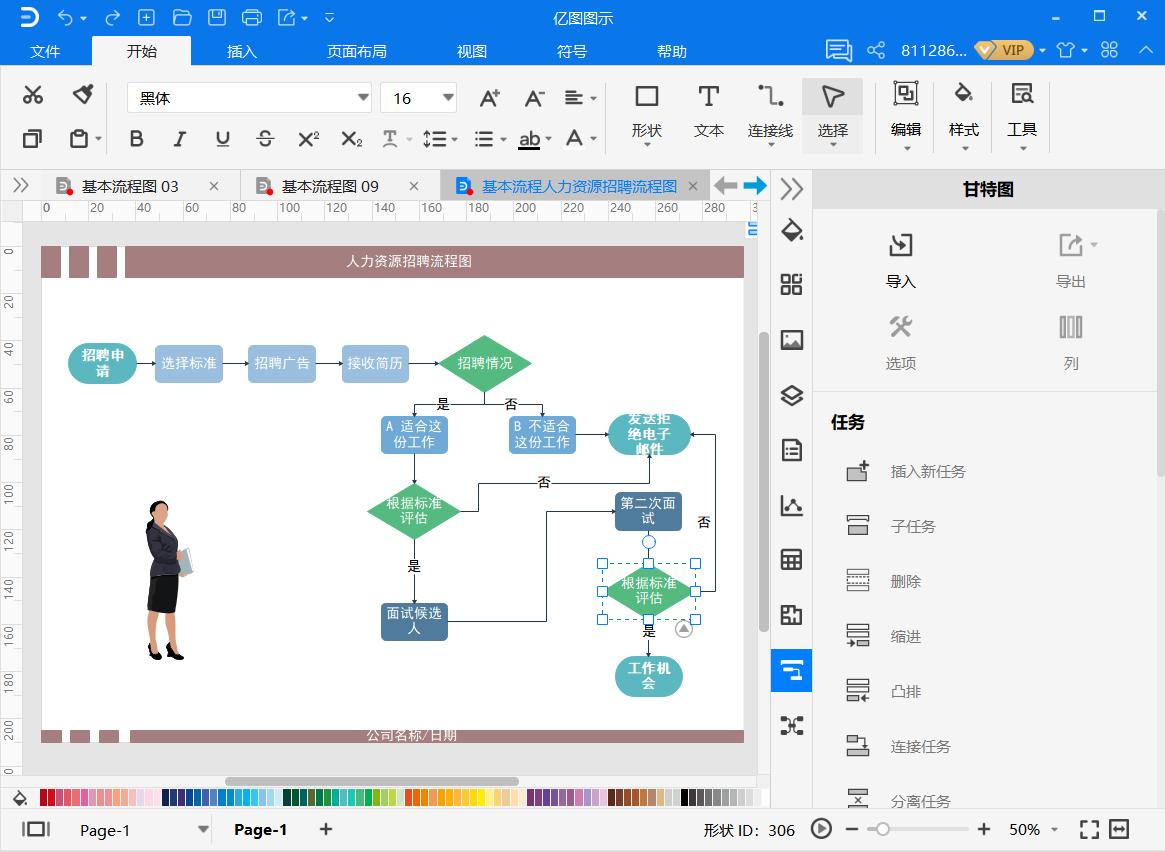Toggle bold formatting
The image size is (1165, 852).
tap(136, 139)
